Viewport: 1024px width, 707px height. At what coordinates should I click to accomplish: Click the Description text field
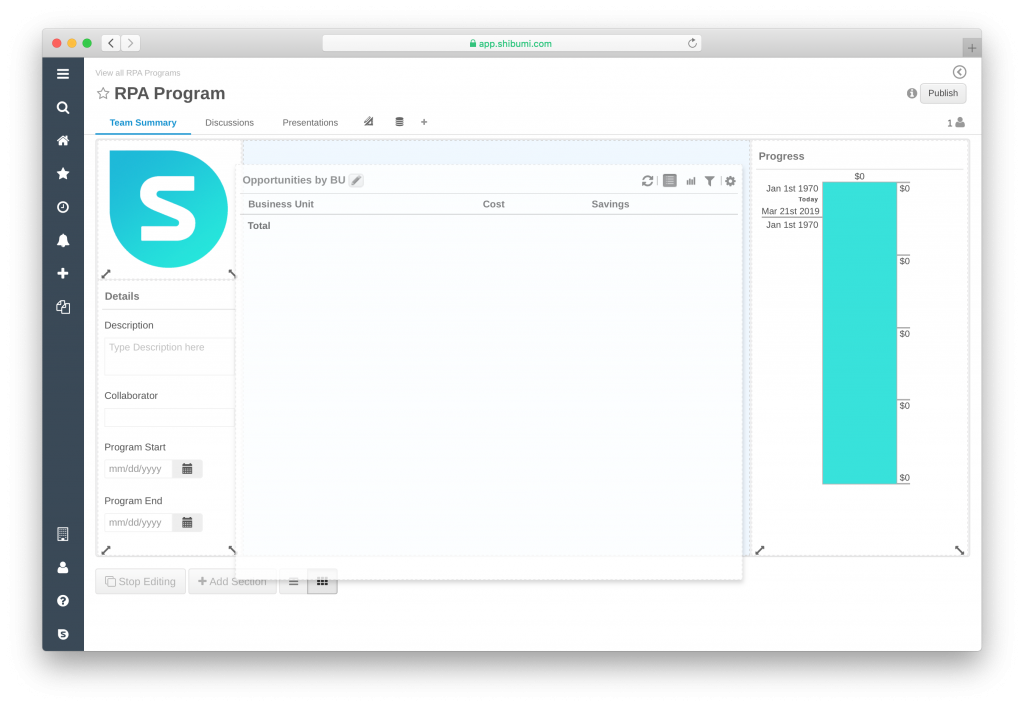pyautogui.click(x=168, y=356)
